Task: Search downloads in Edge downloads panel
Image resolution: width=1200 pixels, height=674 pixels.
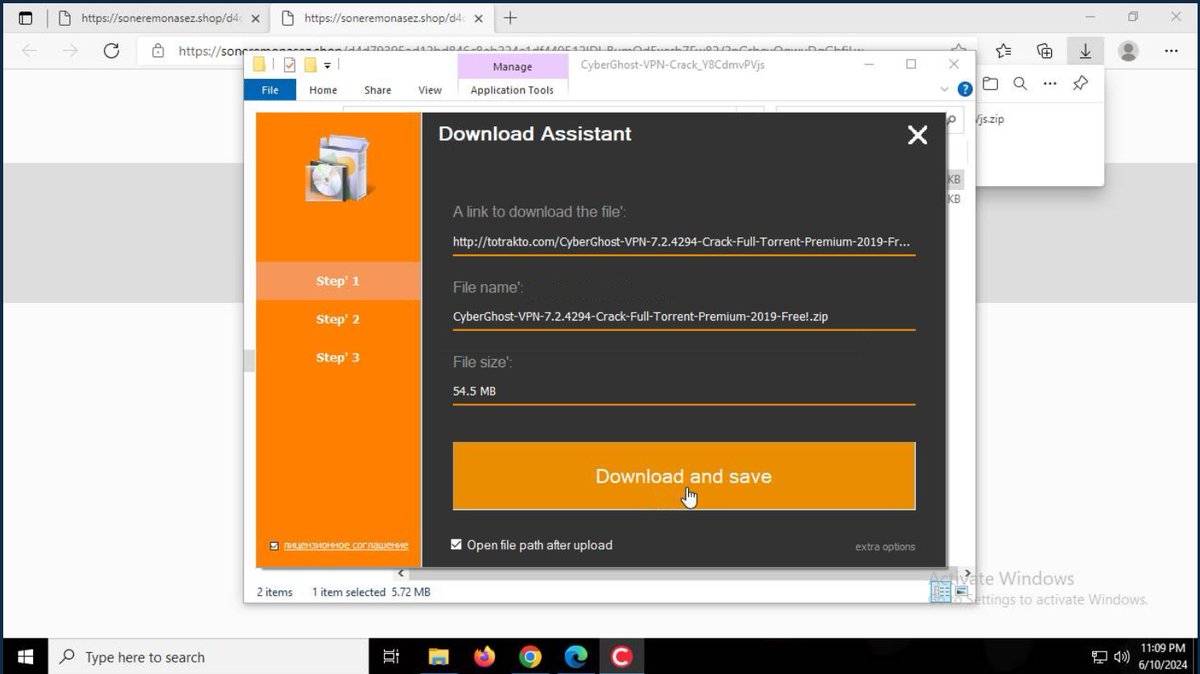Action: 1020,84
